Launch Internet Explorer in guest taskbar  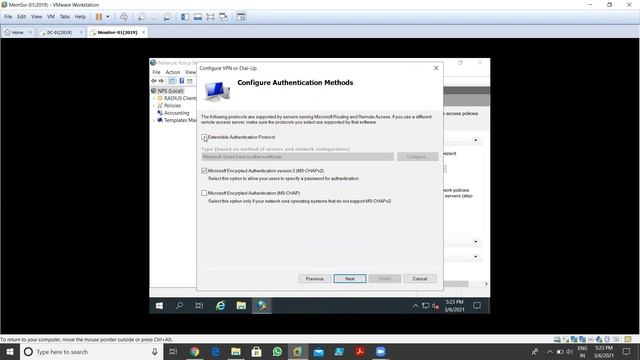[x=220, y=305]
